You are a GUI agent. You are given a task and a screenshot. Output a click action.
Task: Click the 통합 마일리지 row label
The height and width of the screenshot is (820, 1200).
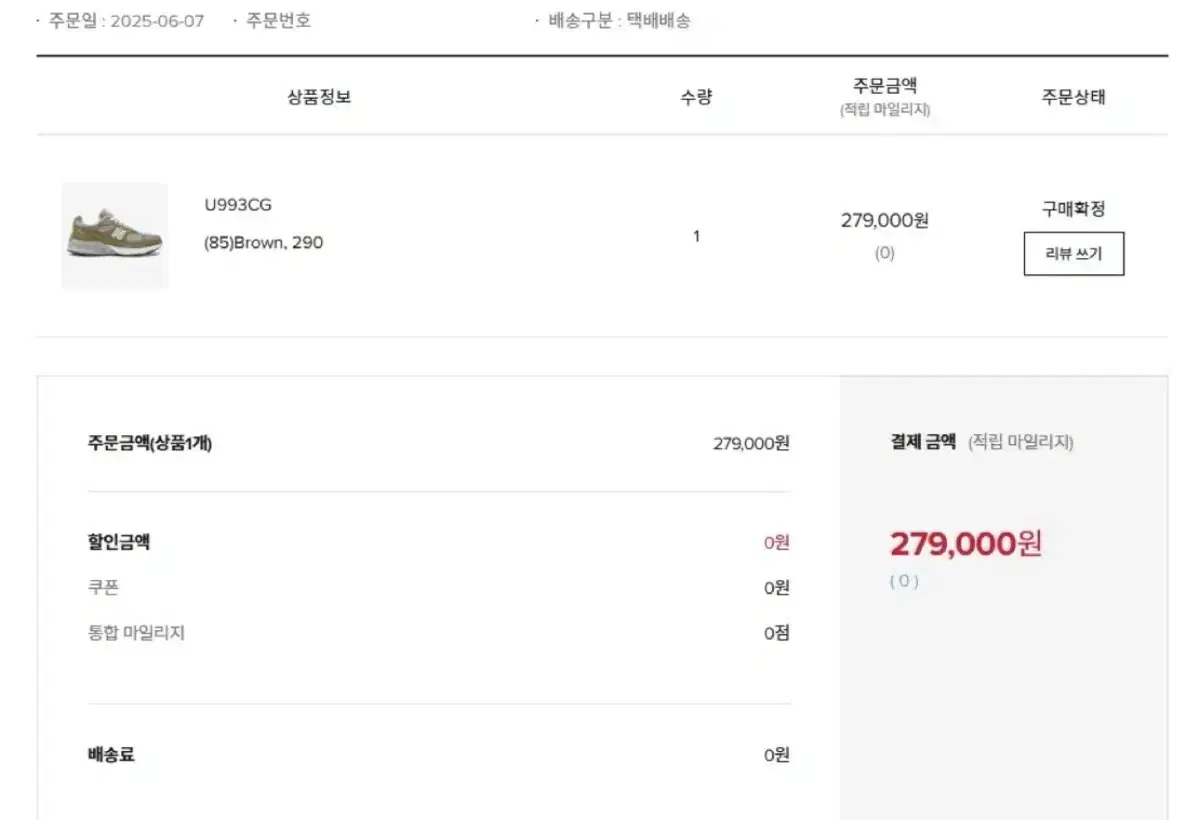[x=136, y=632]
